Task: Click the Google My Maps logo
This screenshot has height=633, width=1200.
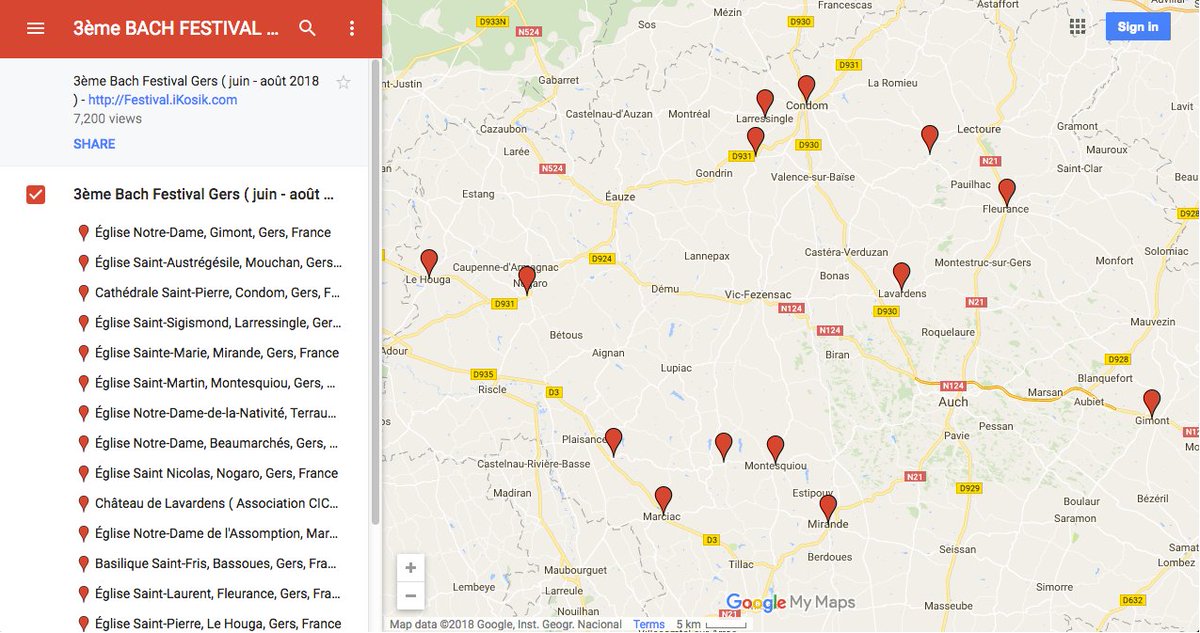Action: 790,602
